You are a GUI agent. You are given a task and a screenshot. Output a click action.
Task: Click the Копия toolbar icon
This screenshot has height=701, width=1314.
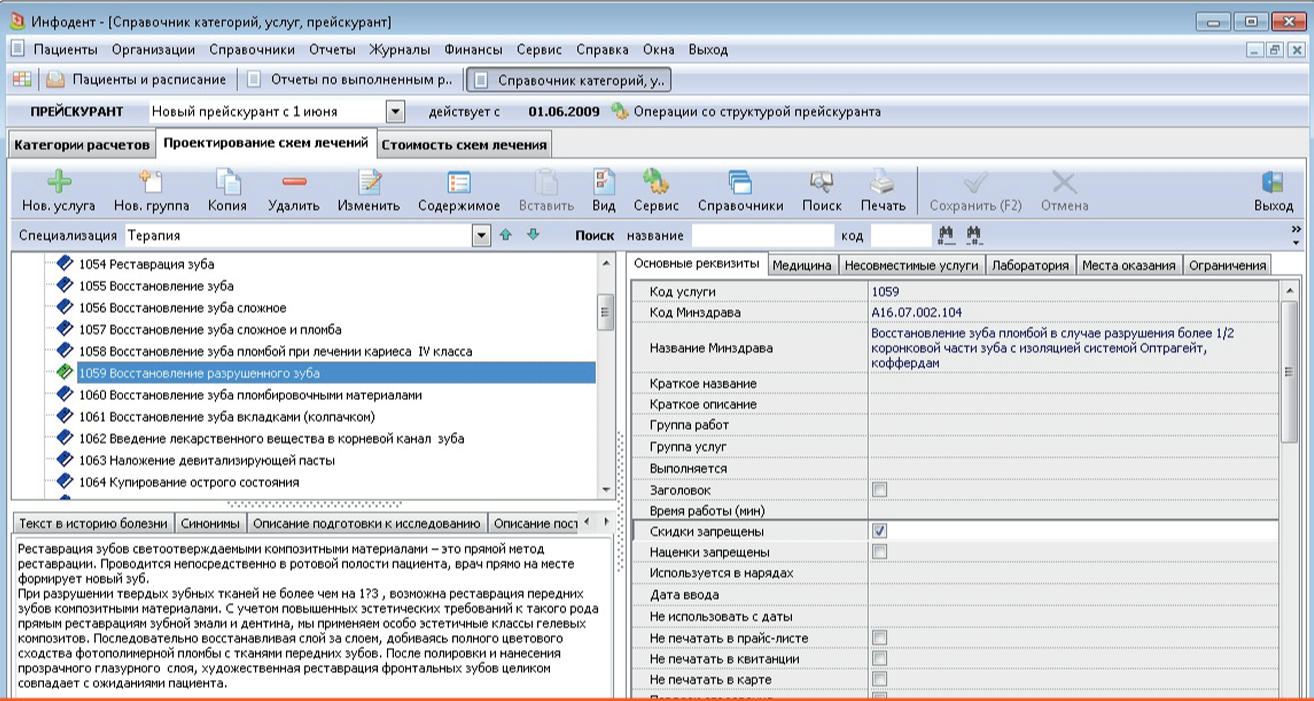(x=228, y=182)
